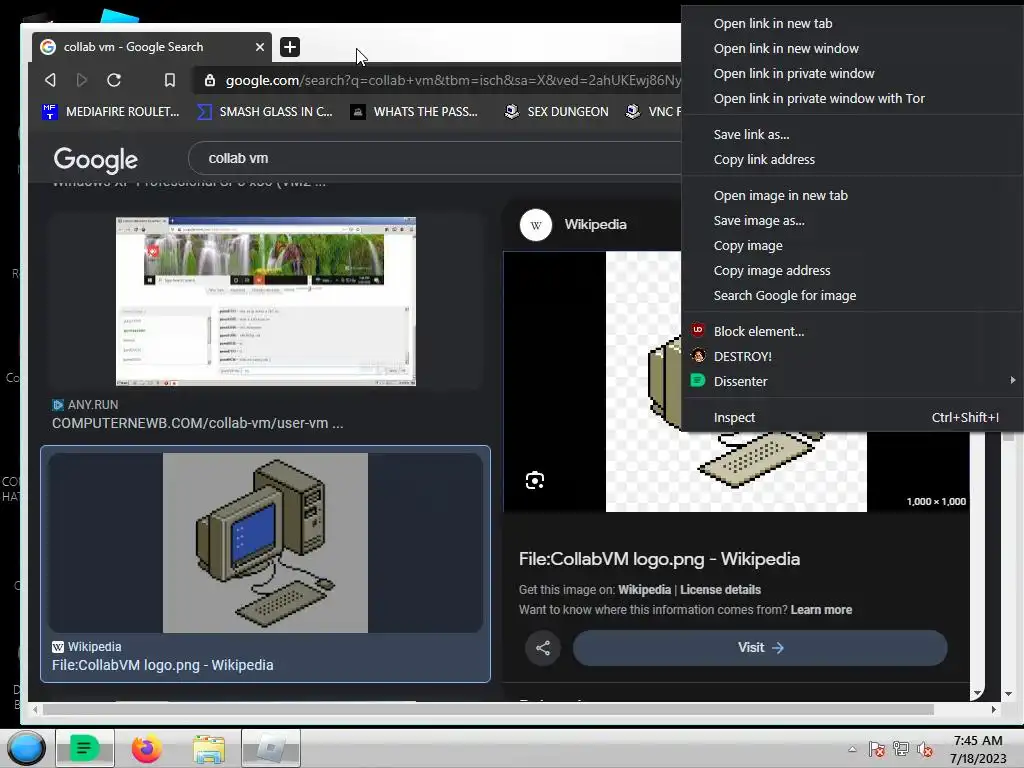Open the CollabVM logo computer thumbnail
Screen dimensions: 1024x768
pos(265,543)
